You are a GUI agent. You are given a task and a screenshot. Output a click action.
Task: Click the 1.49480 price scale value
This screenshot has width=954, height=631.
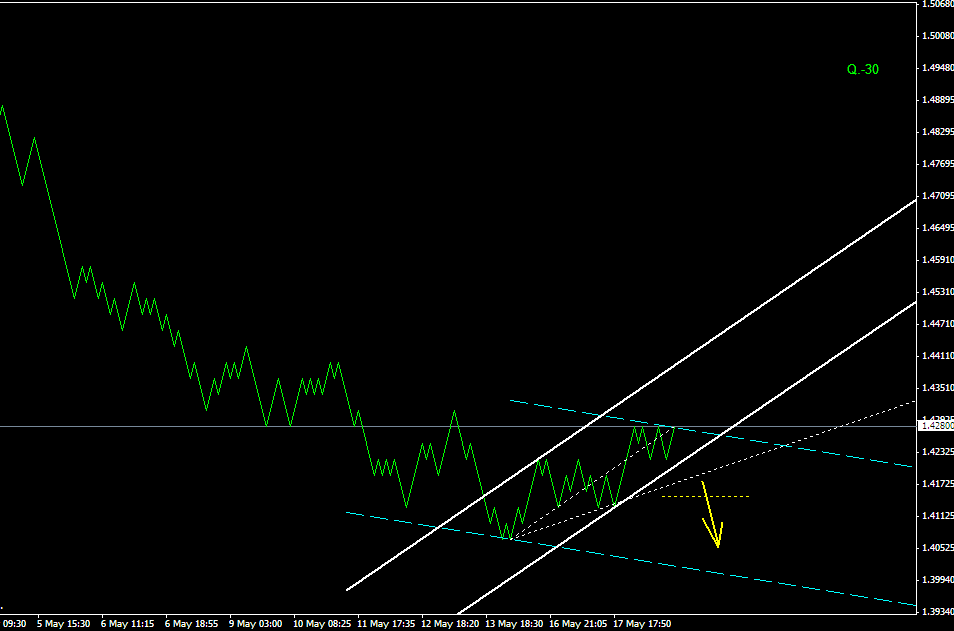938,68
